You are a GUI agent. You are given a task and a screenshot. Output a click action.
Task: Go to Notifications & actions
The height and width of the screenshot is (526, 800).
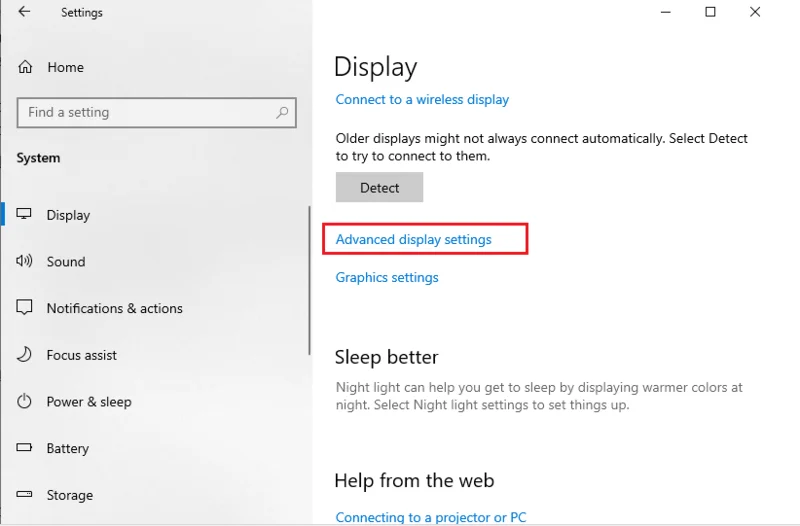pyautogui.click(x=114, y=308)
